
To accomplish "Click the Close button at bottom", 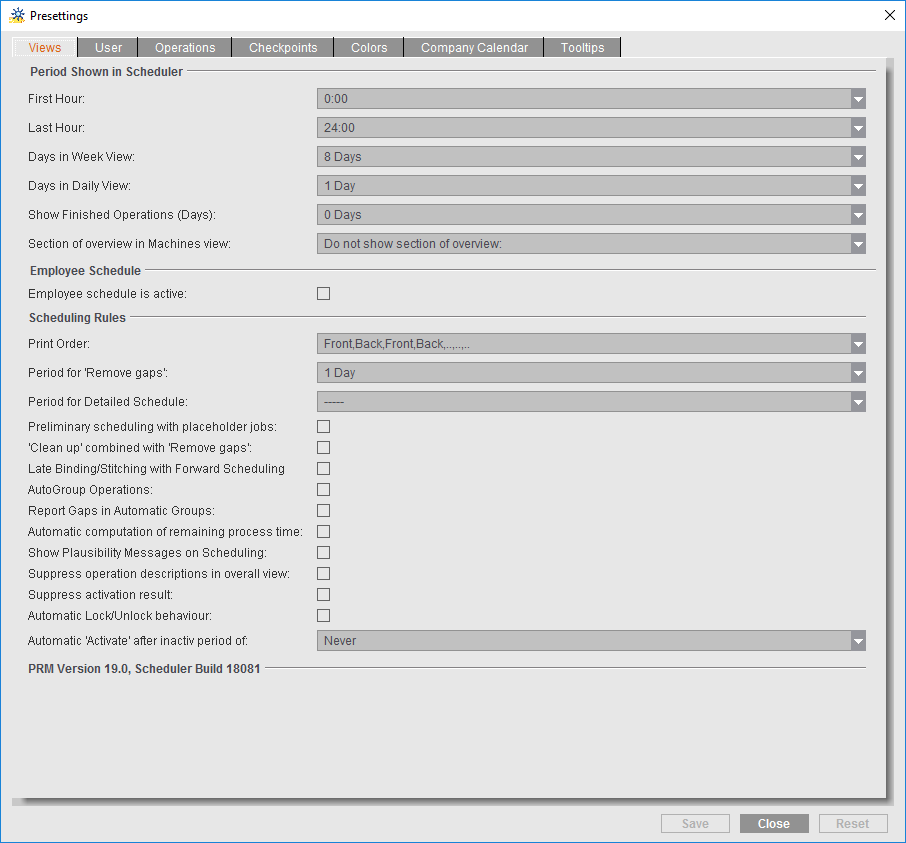I will tap(774, 823).
